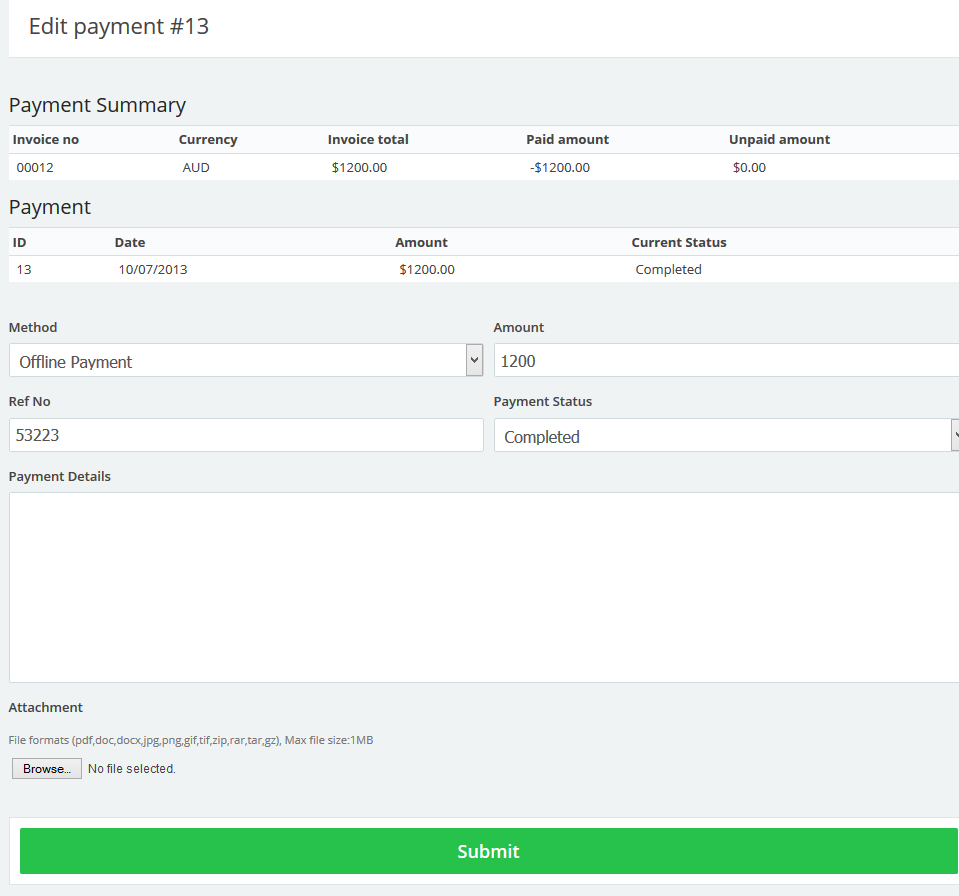Viewport: 959px width, 896px height.
Task: Focus the Payment Details text area
Action: (484, 587)
